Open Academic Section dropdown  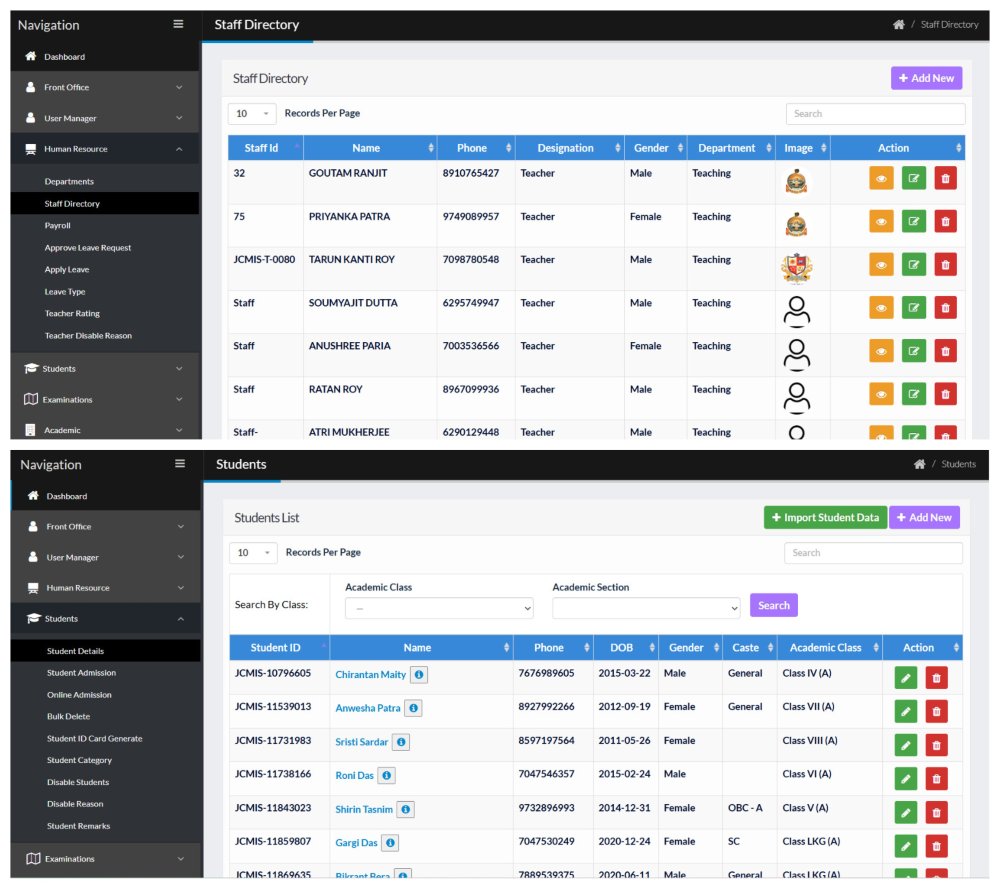646,608
